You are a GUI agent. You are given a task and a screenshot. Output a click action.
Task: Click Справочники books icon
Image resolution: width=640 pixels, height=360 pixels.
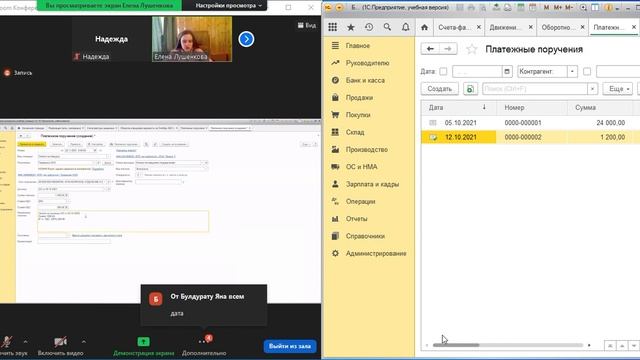pyautogui.click(x=335, y=236)
